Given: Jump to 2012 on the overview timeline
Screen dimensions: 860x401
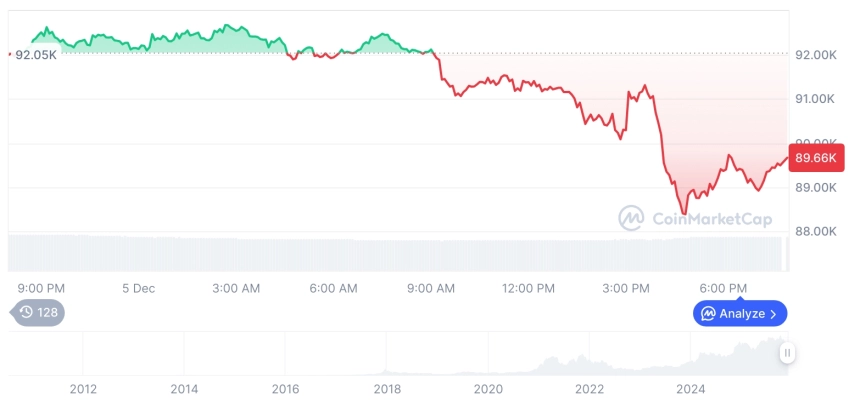Looking at the screenshot, I should (x=83, y=389).
